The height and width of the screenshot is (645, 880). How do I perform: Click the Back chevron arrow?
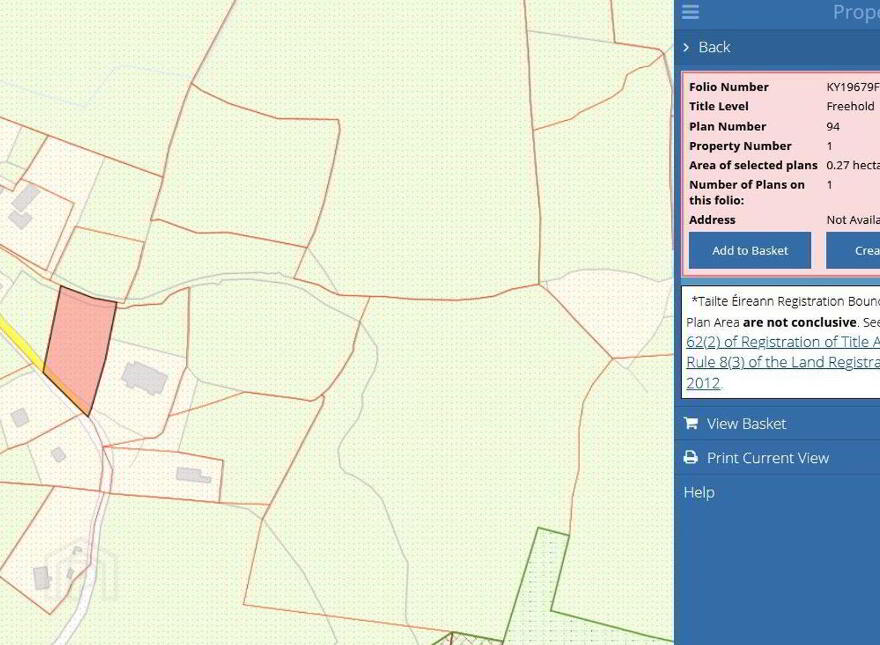tap(686, 48)
